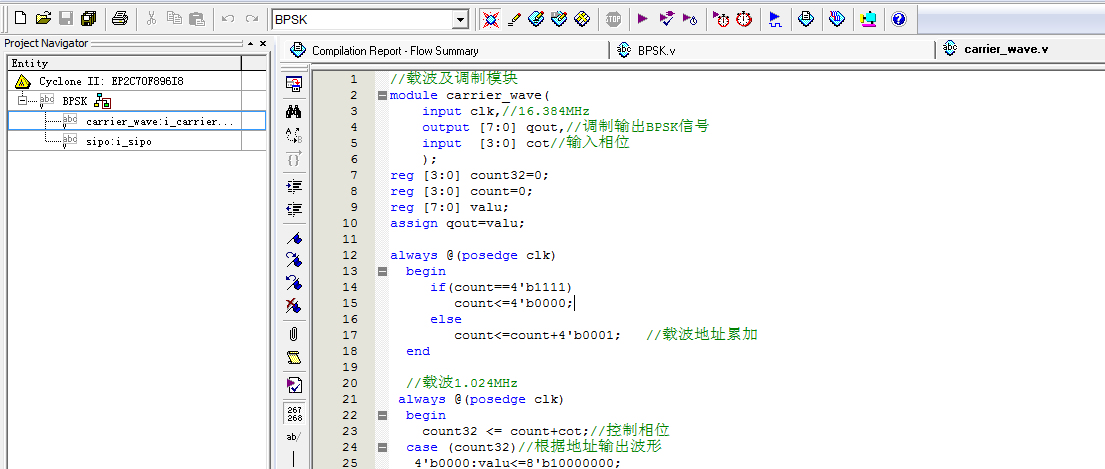The image size is (1105, 469).
Task: Collapse the BPSK entity tree node
Action: point(22,101)
